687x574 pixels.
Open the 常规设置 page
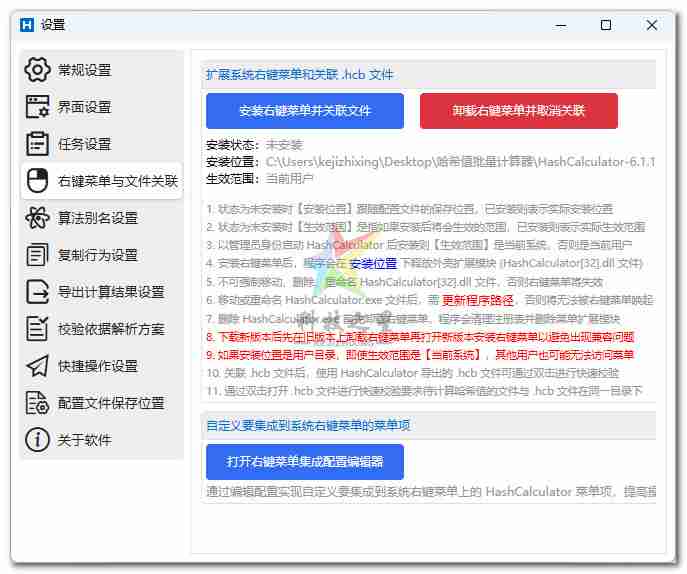[x=103, y=70]
